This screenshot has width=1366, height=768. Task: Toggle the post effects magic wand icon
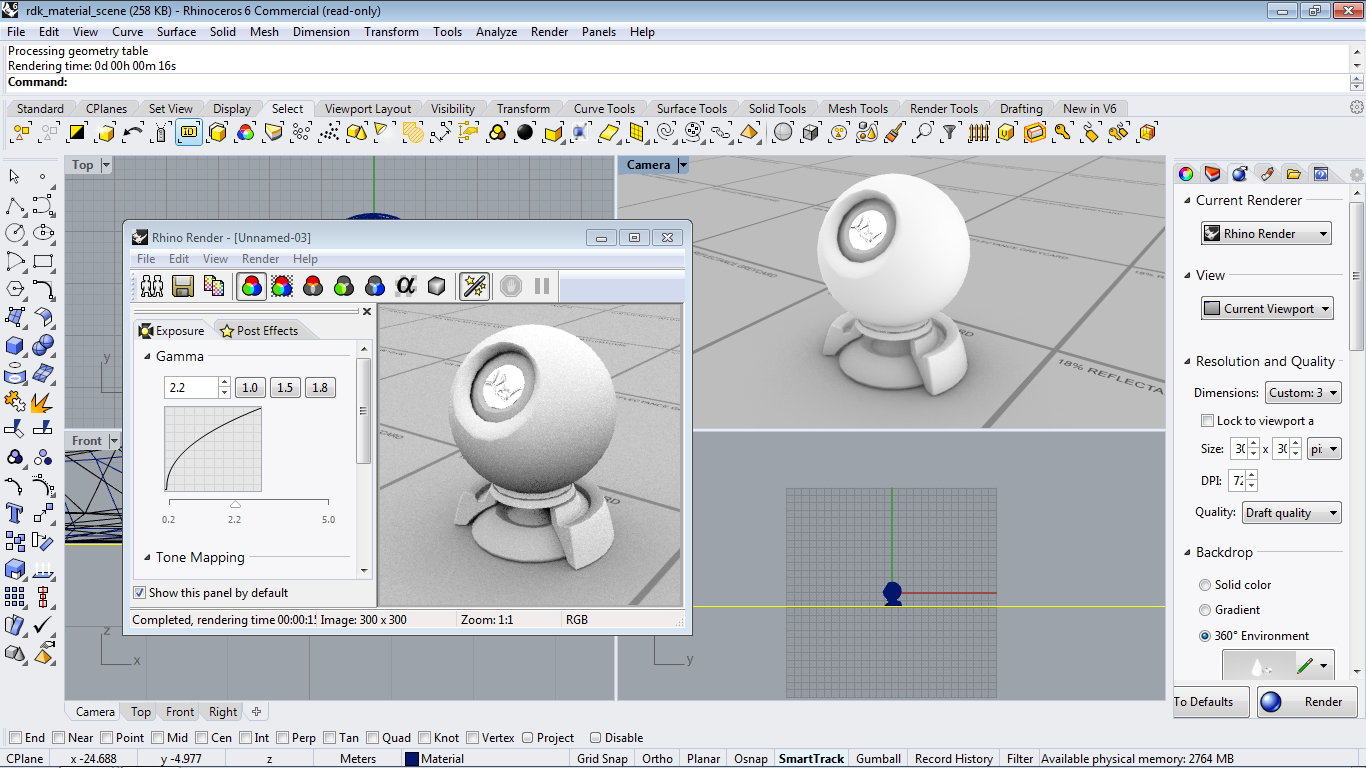click(473, 287)
